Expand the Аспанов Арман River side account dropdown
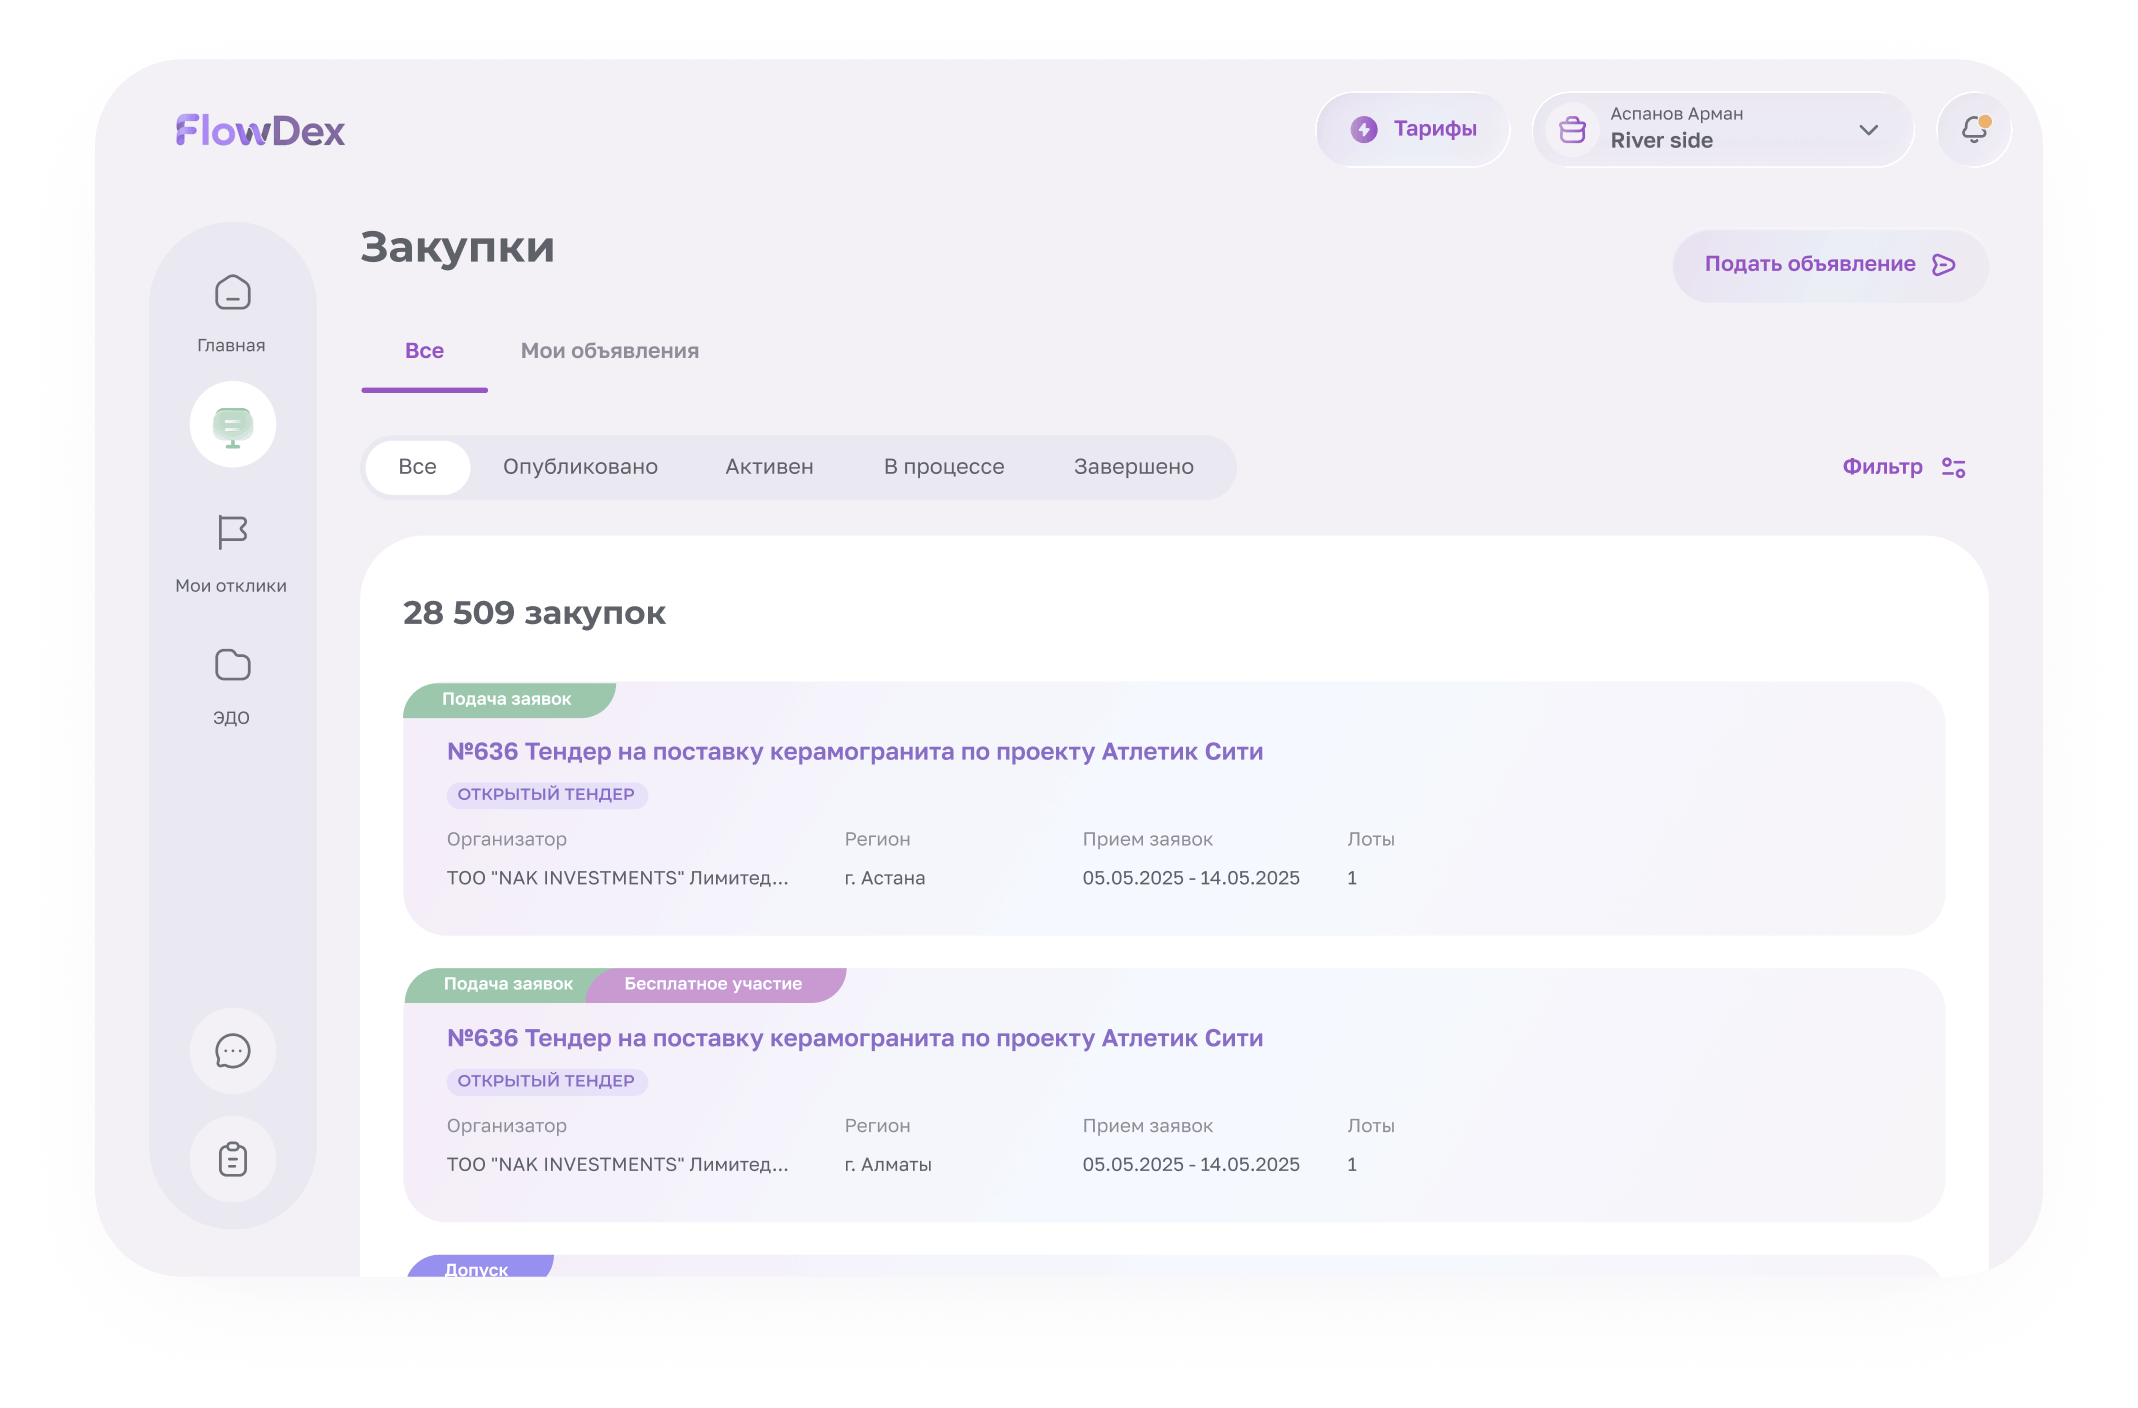The width and height of the screenshot is (2138, 1408). [1700, 130]
